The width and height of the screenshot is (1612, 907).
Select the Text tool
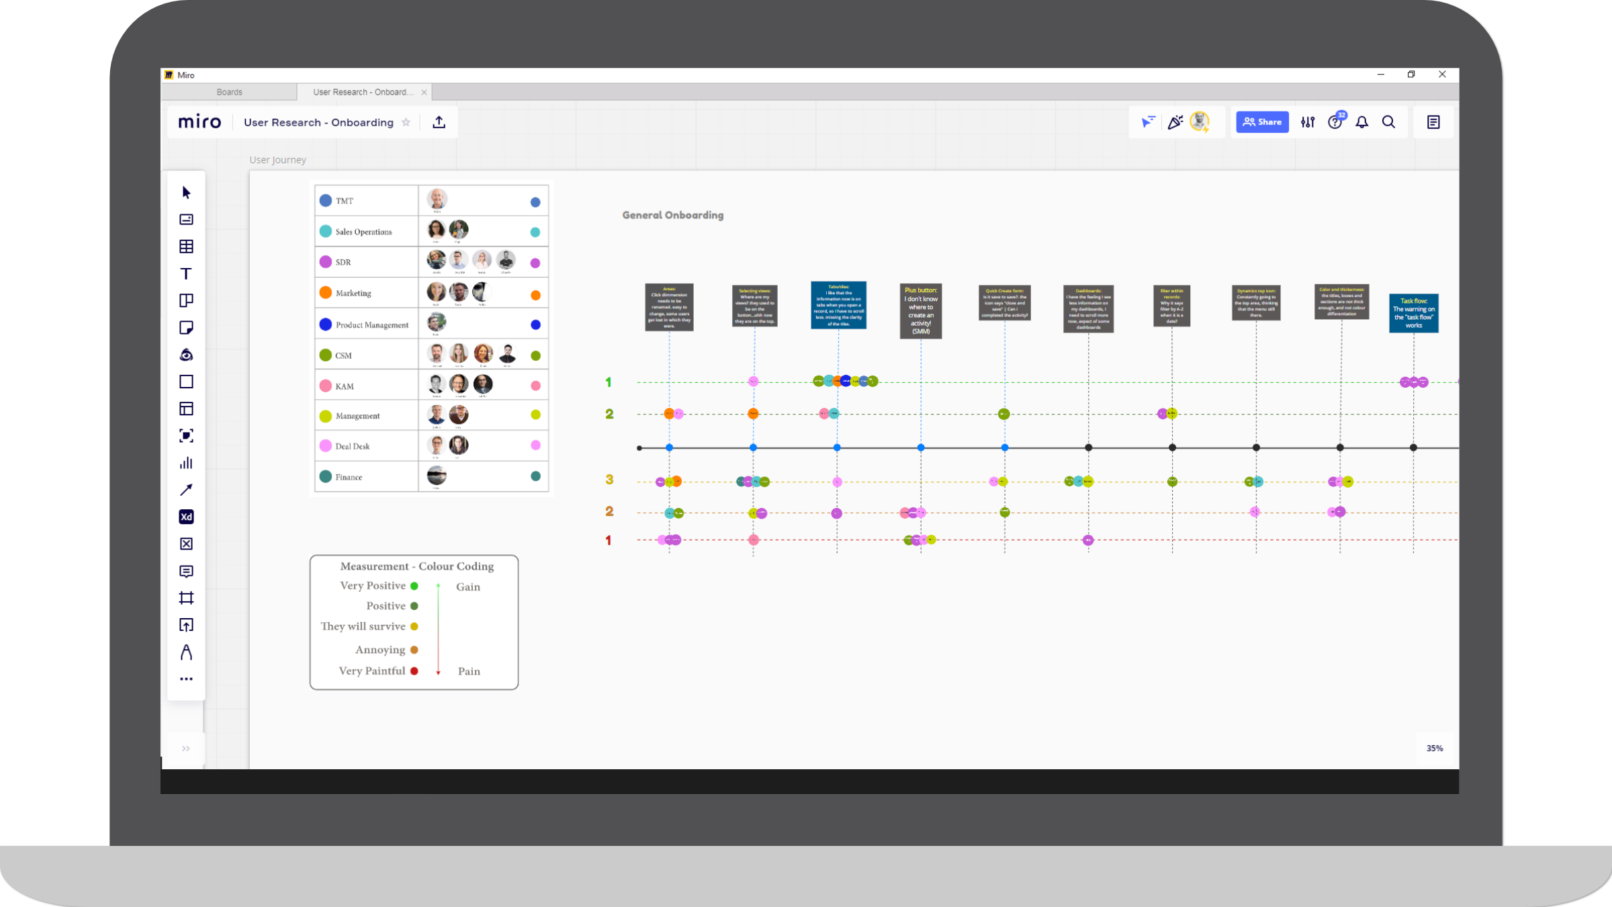coord(186,274)
